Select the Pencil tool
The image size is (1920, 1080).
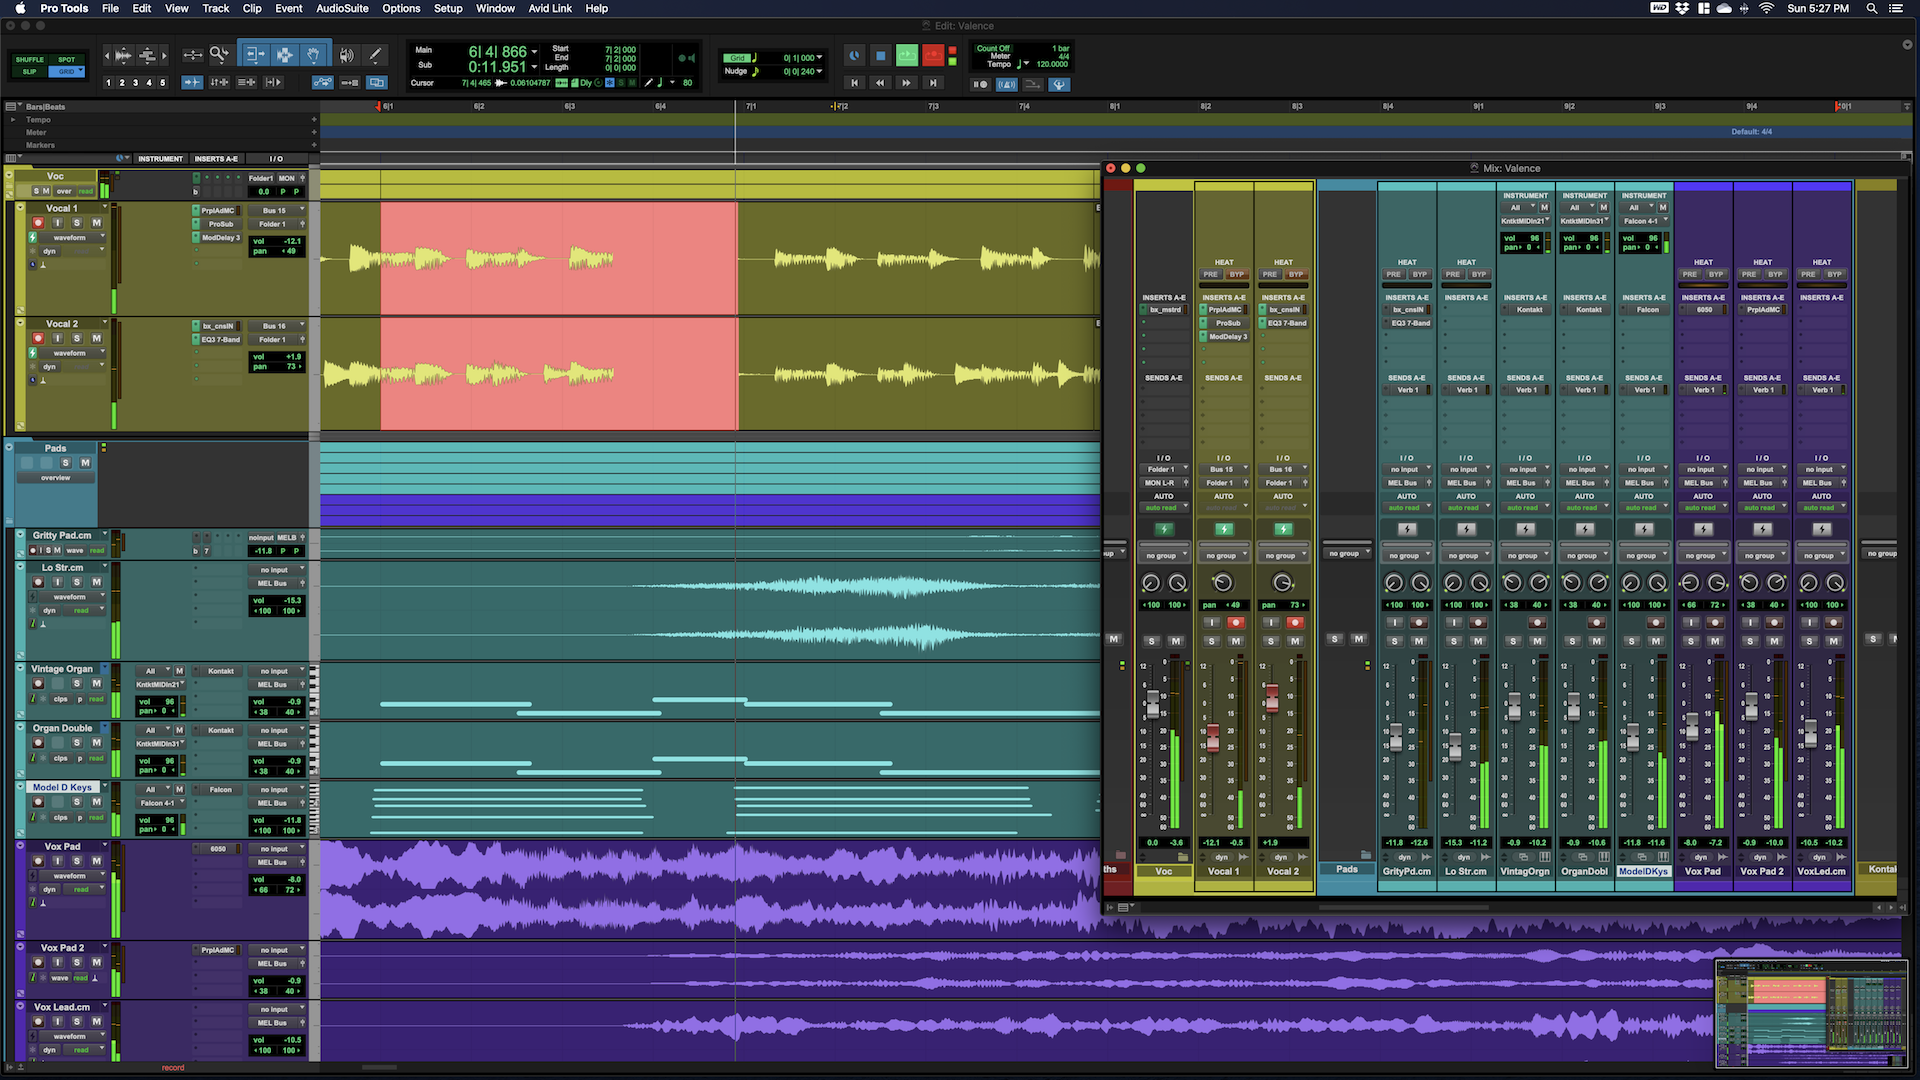[x=376, y=55]
